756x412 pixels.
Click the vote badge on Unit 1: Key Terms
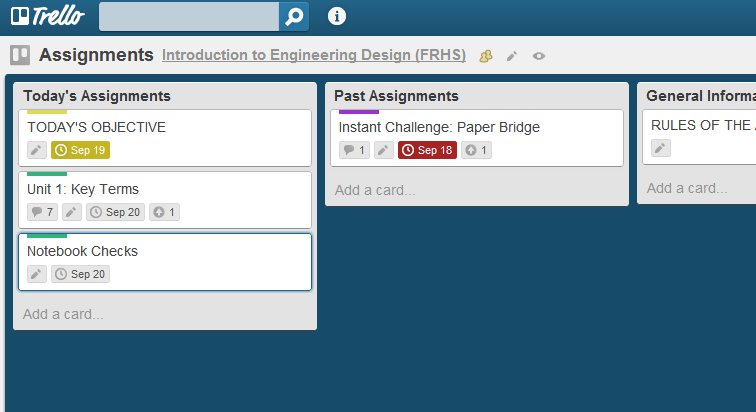164,212
